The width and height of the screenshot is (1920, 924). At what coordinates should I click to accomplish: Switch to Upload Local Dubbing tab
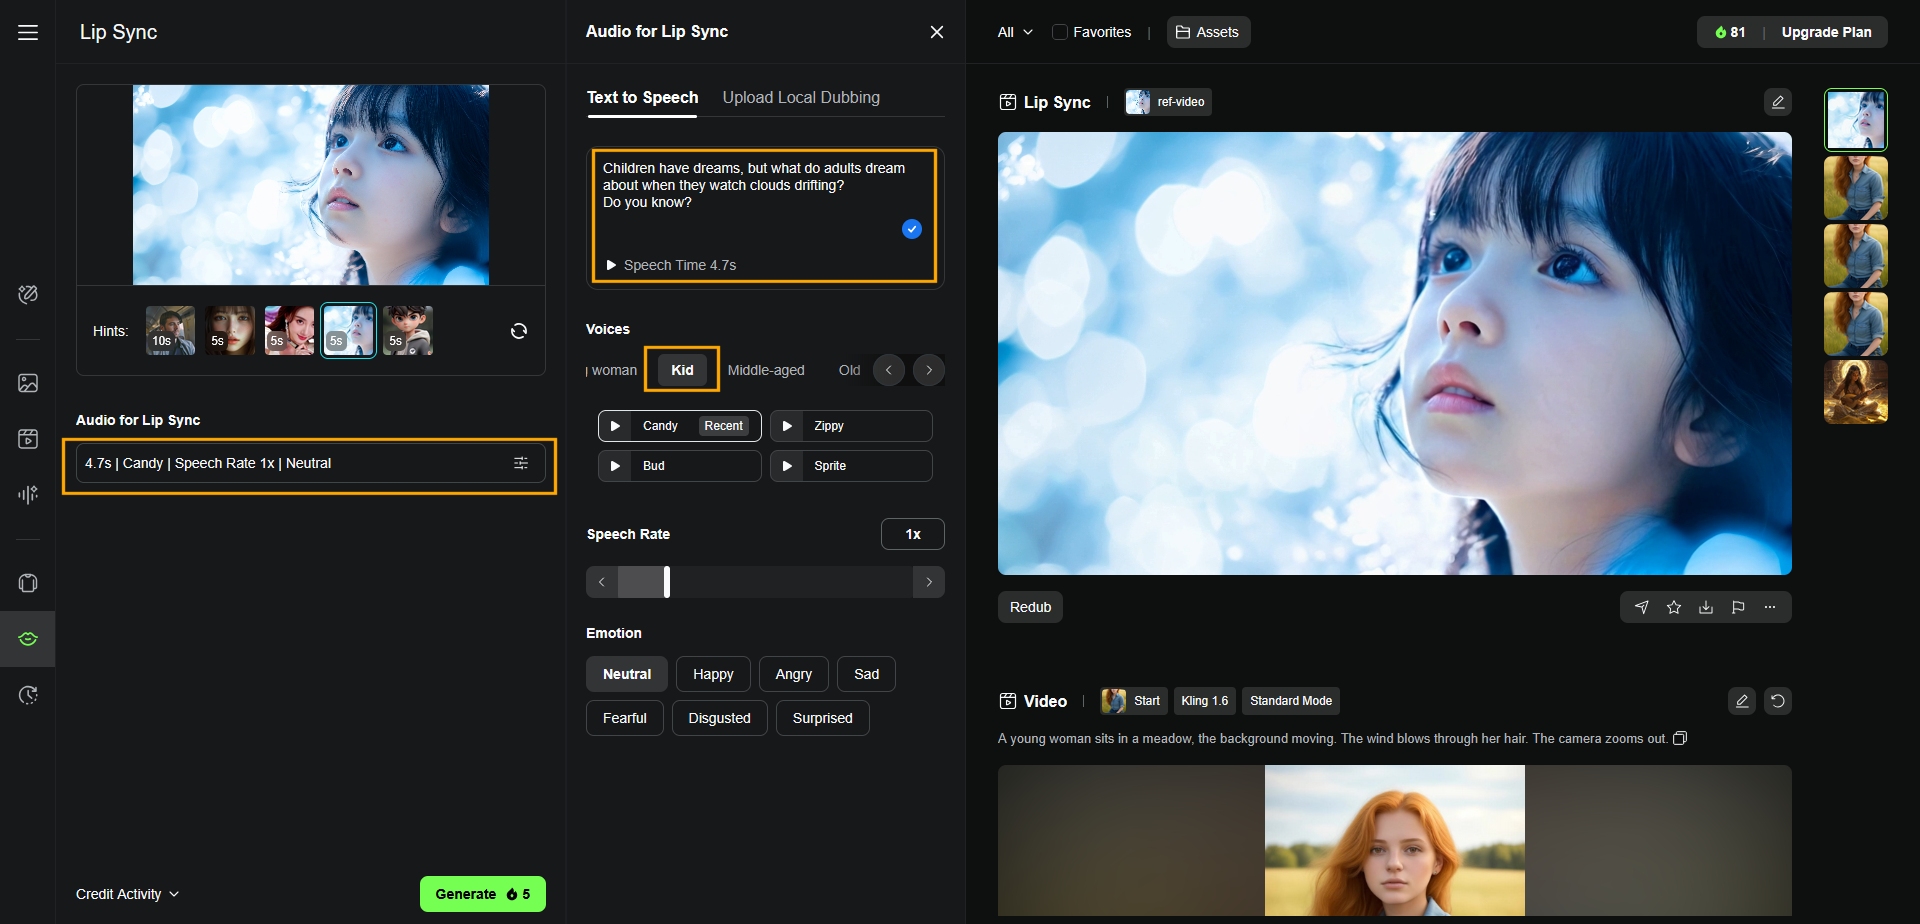coord(801,97)
